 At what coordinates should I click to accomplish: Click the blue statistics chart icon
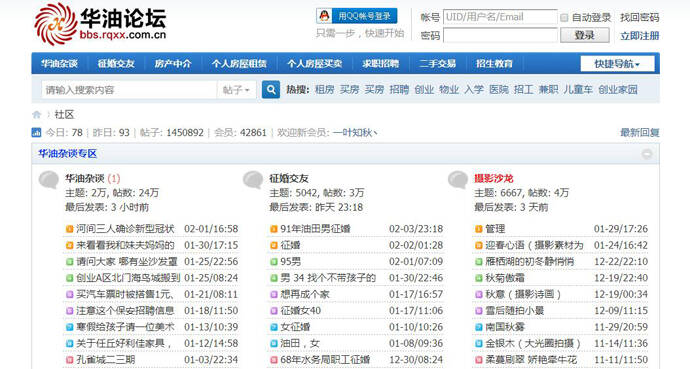[37, 132]
